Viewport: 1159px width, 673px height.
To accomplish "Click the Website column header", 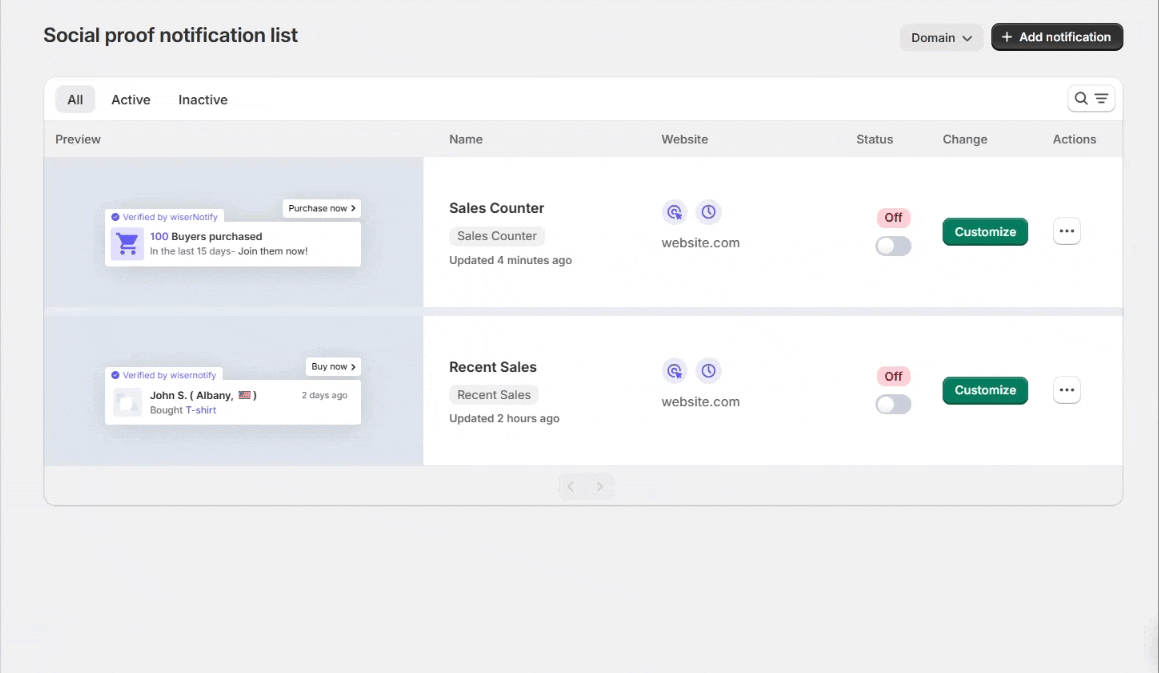I will [x=684, y=140].
